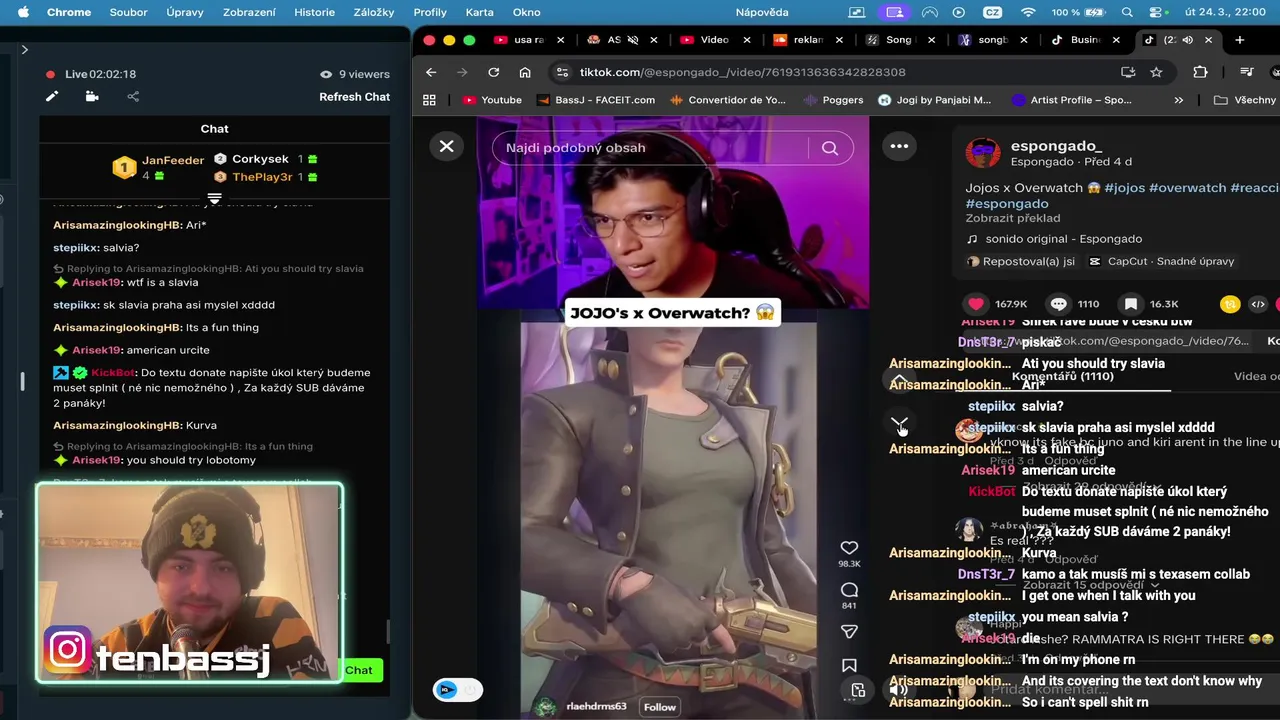The width and height of the screenshot is (1280, 720).
Task: Go back in Chrome
Action: coord(431,72)
